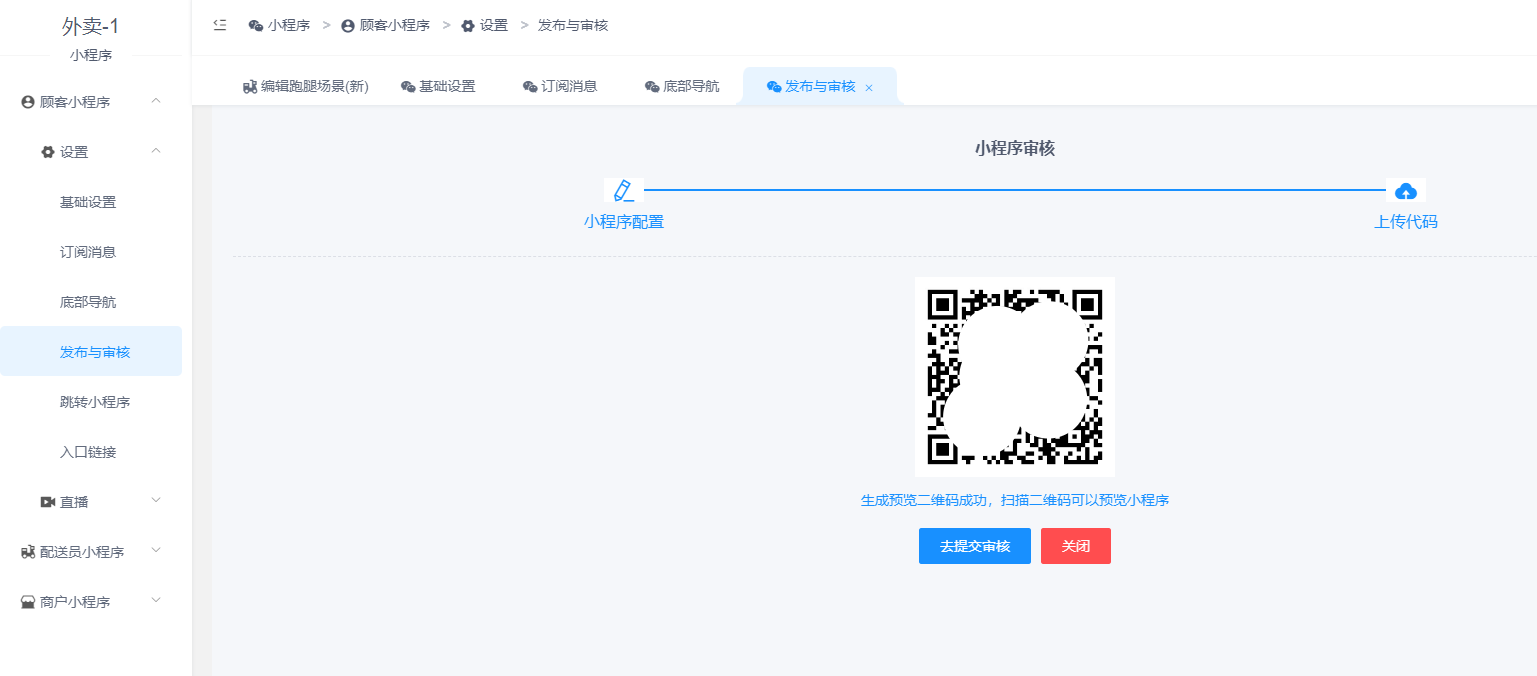
Task: Click 发布与审核 breadcrumb text
Action: click(x=573, y=26)
